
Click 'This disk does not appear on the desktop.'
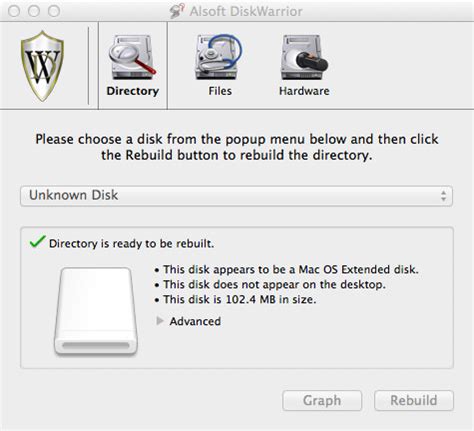click(x=274, y=284)
